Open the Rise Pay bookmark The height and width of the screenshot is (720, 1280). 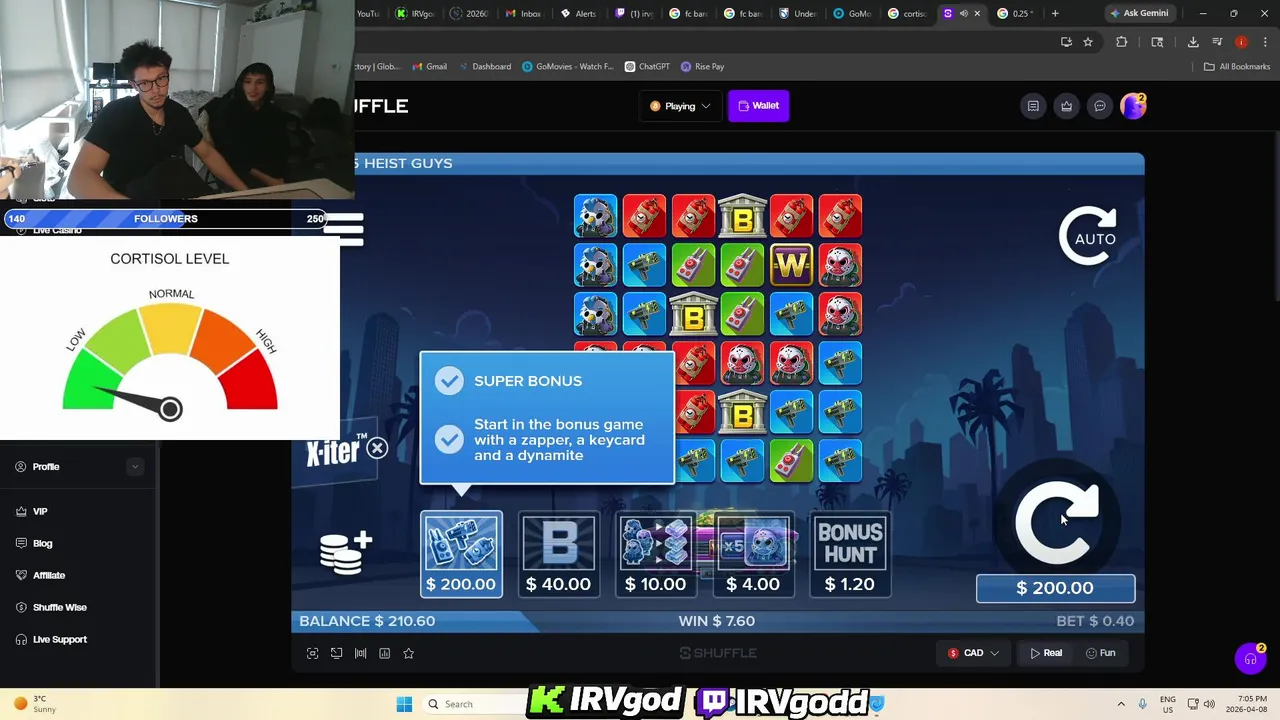702,66
